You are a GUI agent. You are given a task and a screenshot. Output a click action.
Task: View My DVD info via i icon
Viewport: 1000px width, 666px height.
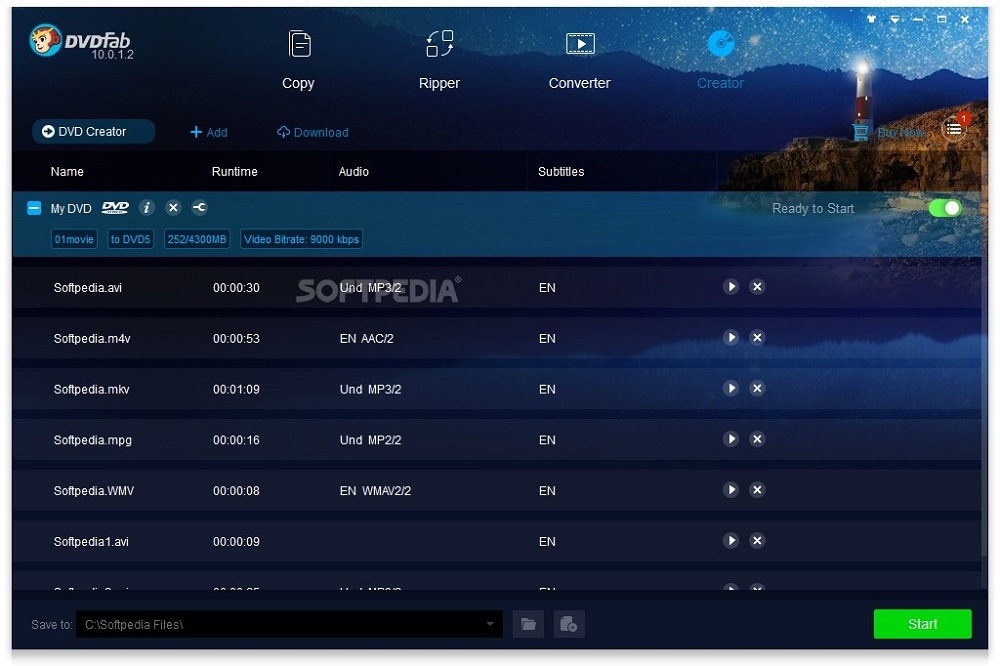click(146, 208)
